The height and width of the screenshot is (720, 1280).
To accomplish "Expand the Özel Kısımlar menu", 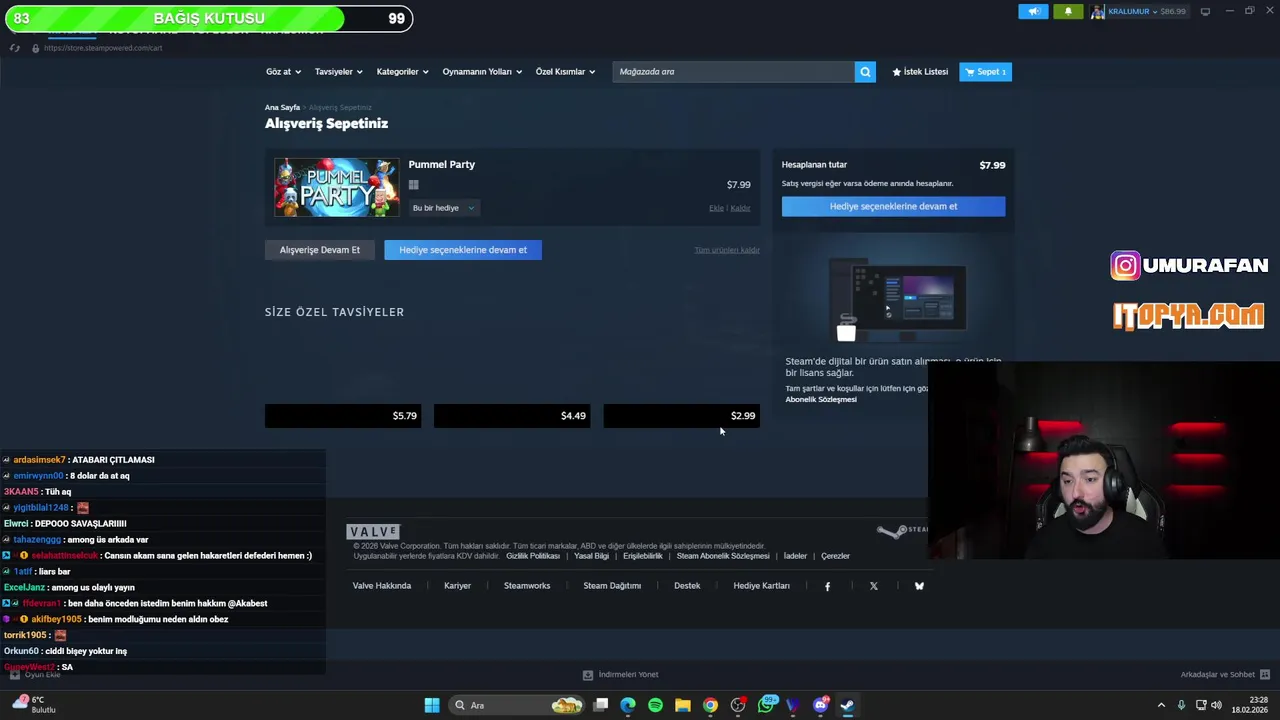I will pos(565,72).
